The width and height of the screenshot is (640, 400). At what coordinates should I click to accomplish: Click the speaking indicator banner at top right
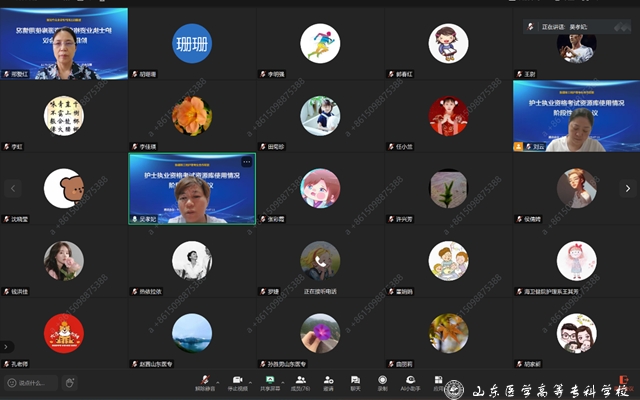tap(578, 27)
